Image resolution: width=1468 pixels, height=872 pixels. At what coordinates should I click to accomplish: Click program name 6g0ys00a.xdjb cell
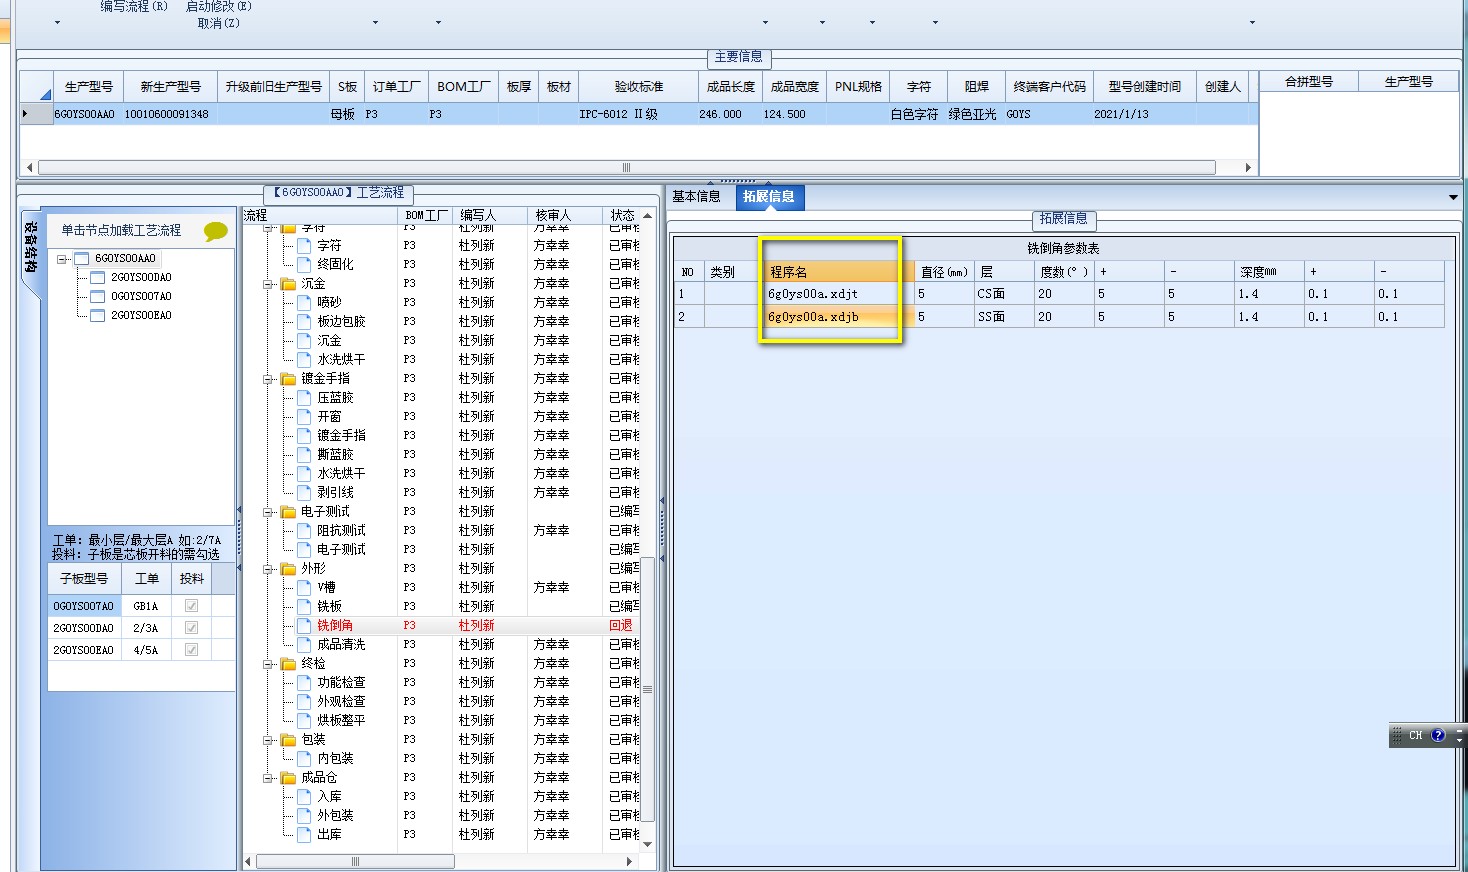pos(839,317)
